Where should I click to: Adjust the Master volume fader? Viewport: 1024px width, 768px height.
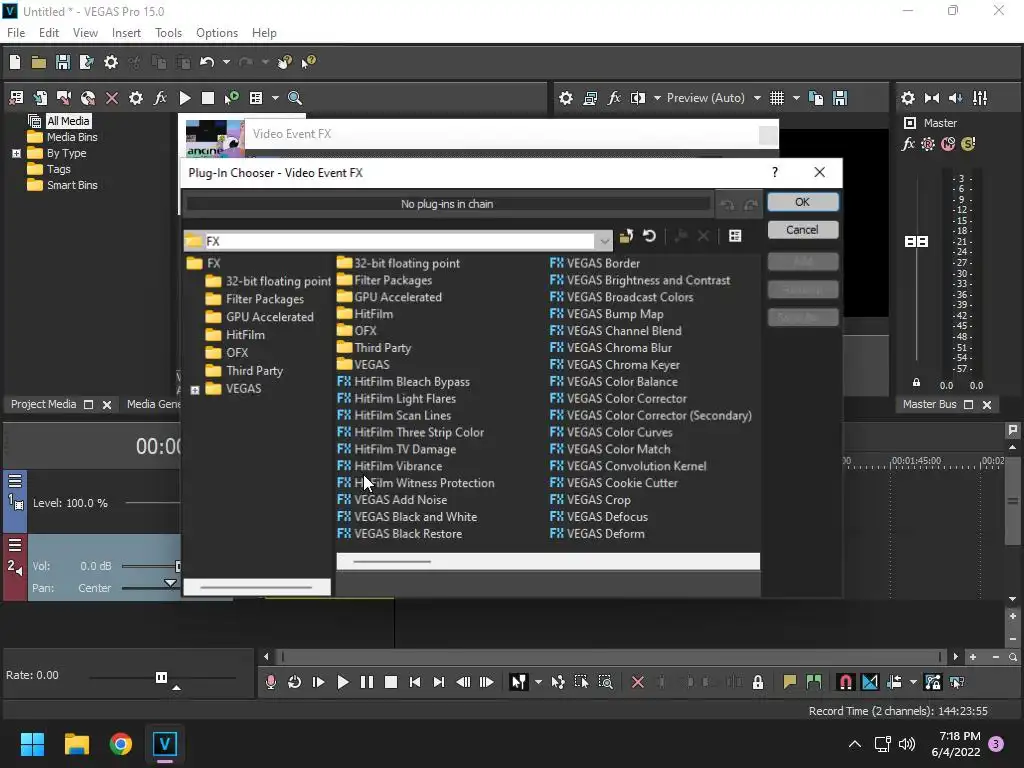click(916, 242)
